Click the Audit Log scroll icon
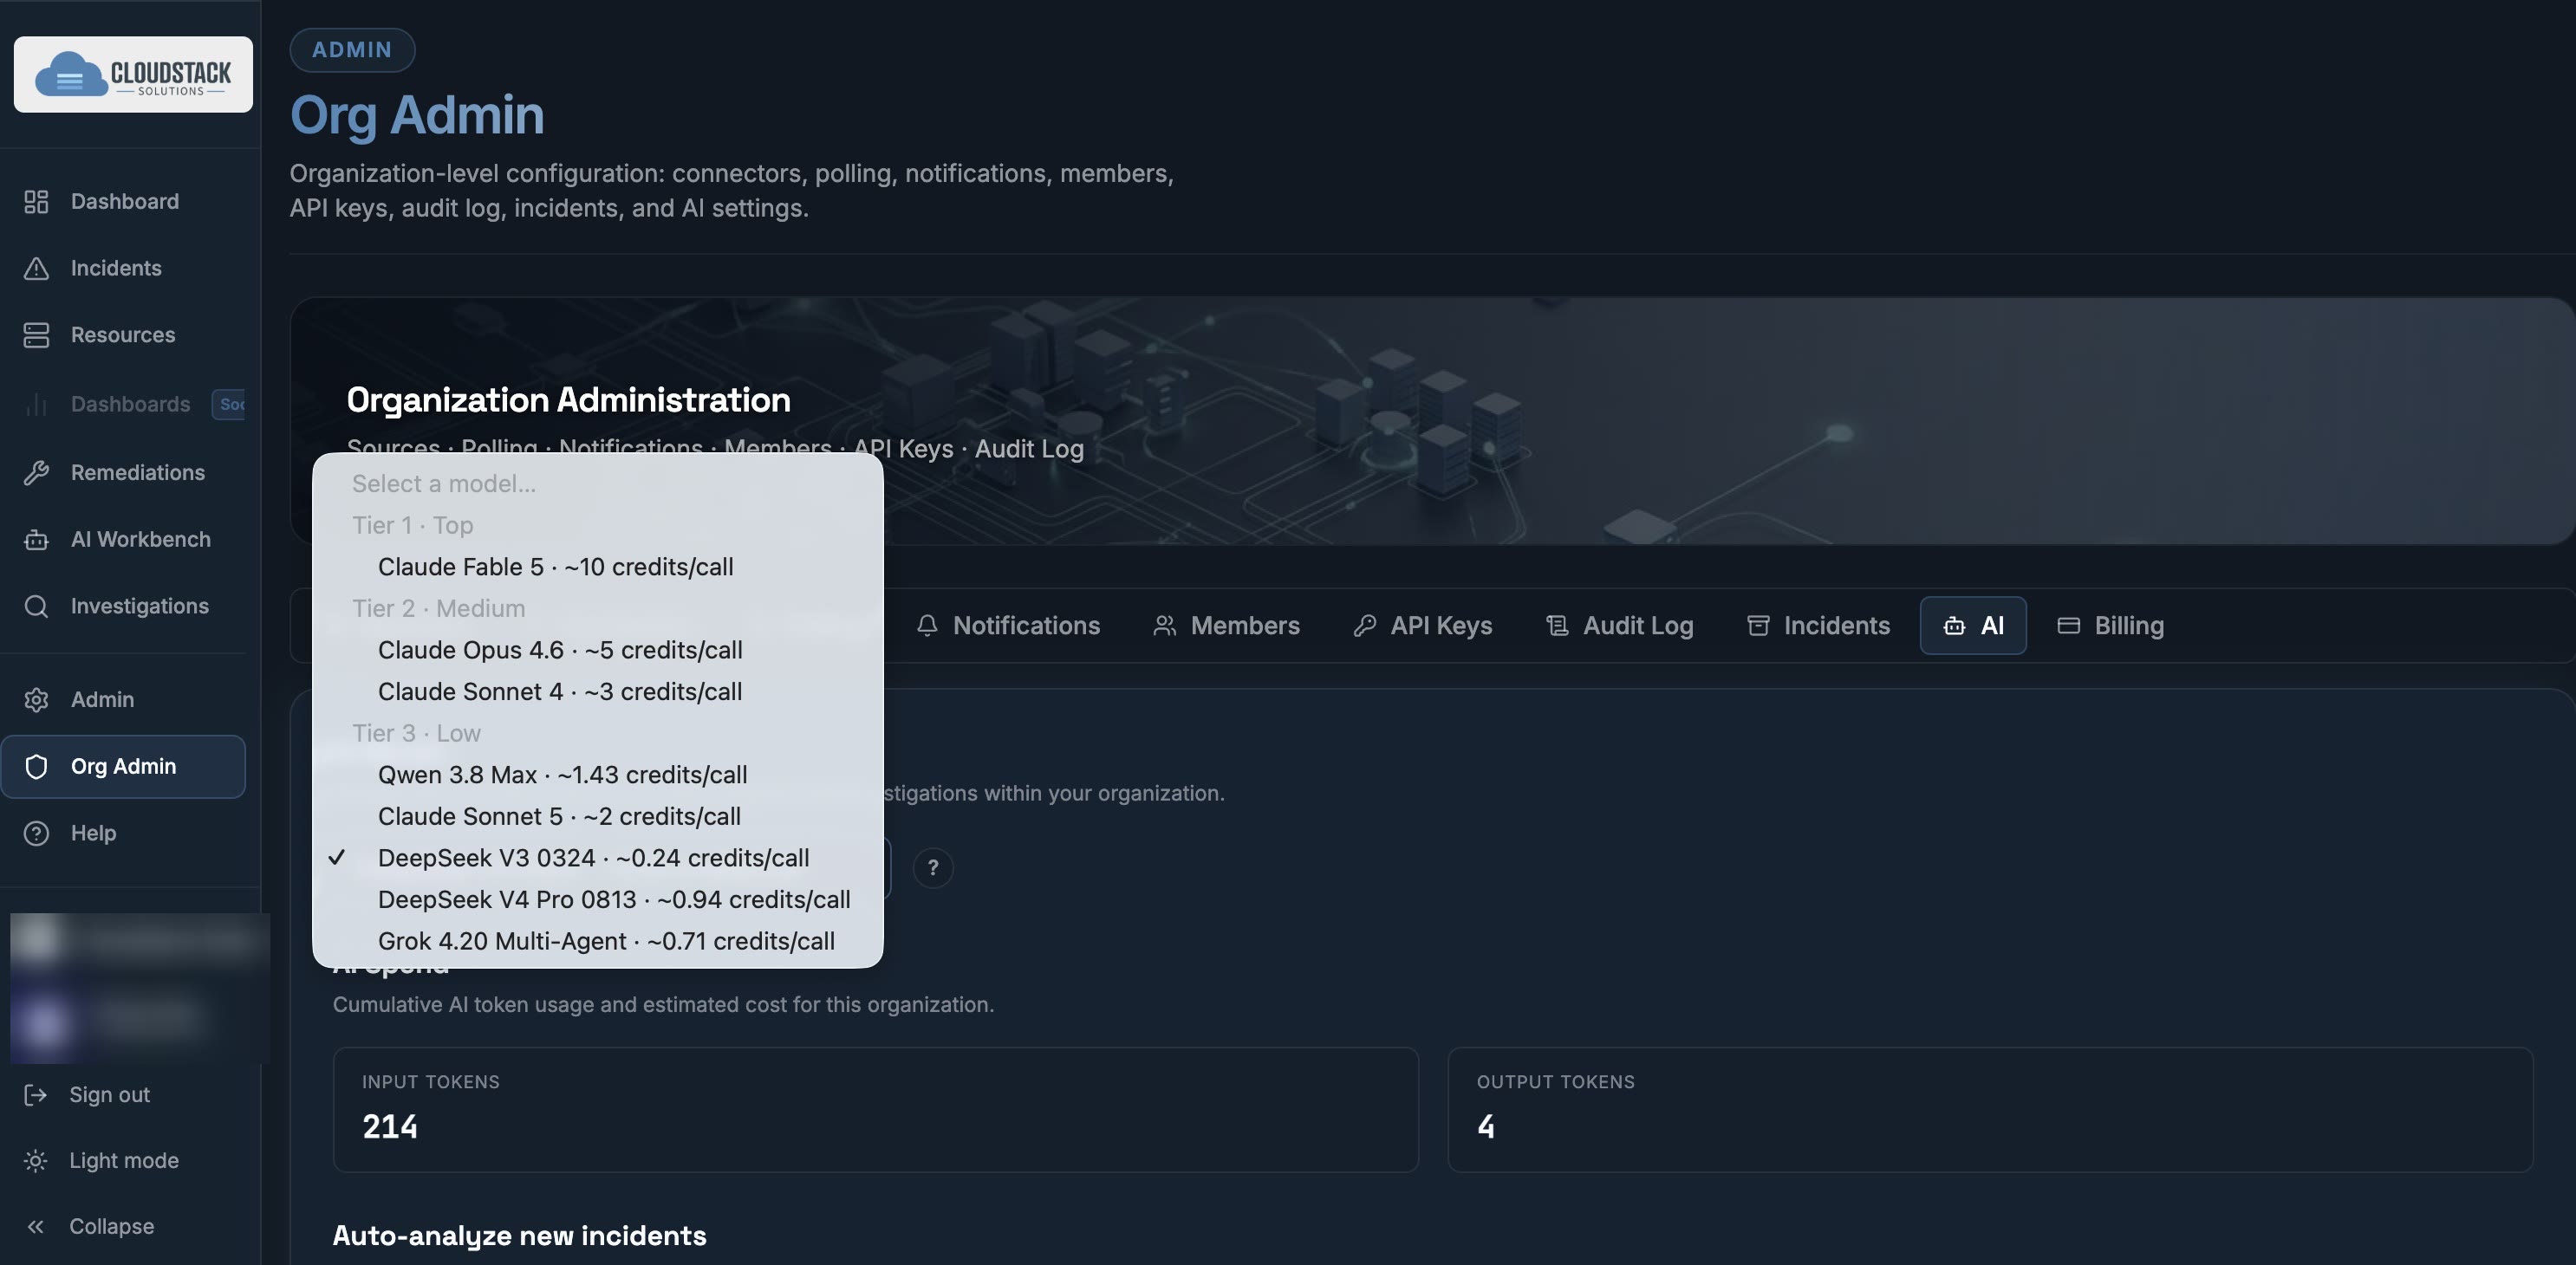 (x=1557, y=626)
